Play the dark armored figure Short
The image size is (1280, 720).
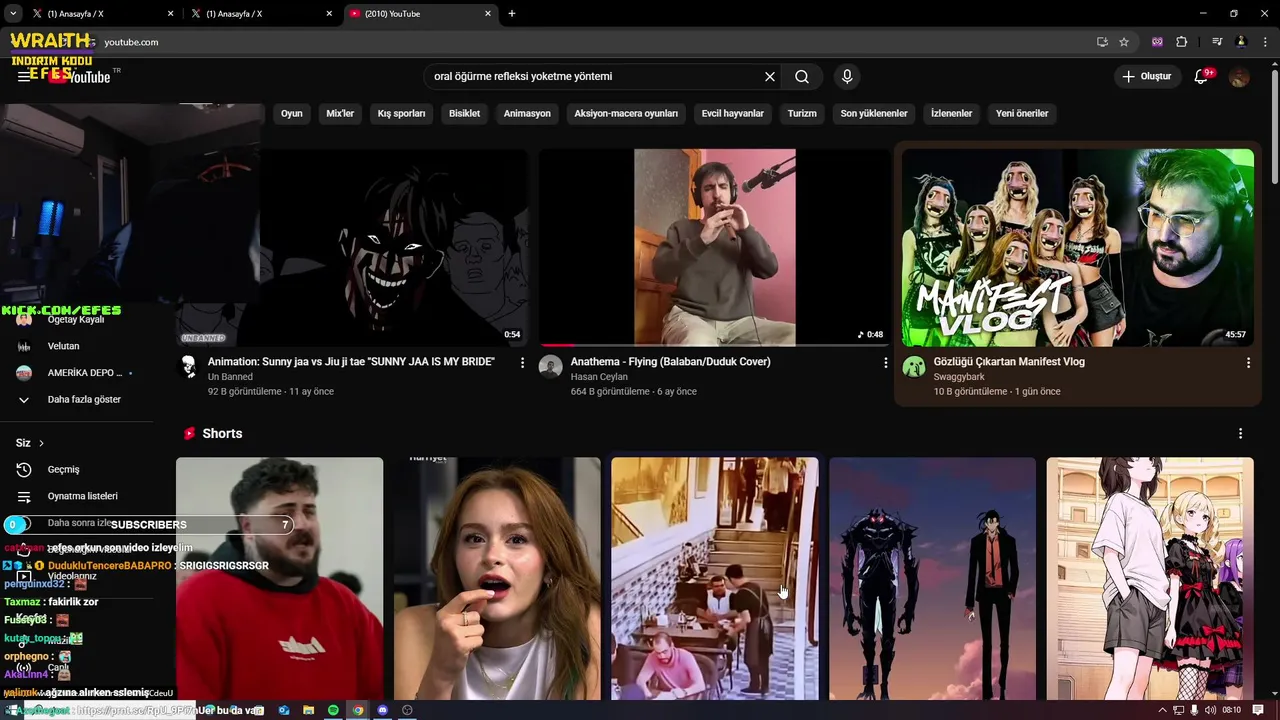tap(932, 579)
